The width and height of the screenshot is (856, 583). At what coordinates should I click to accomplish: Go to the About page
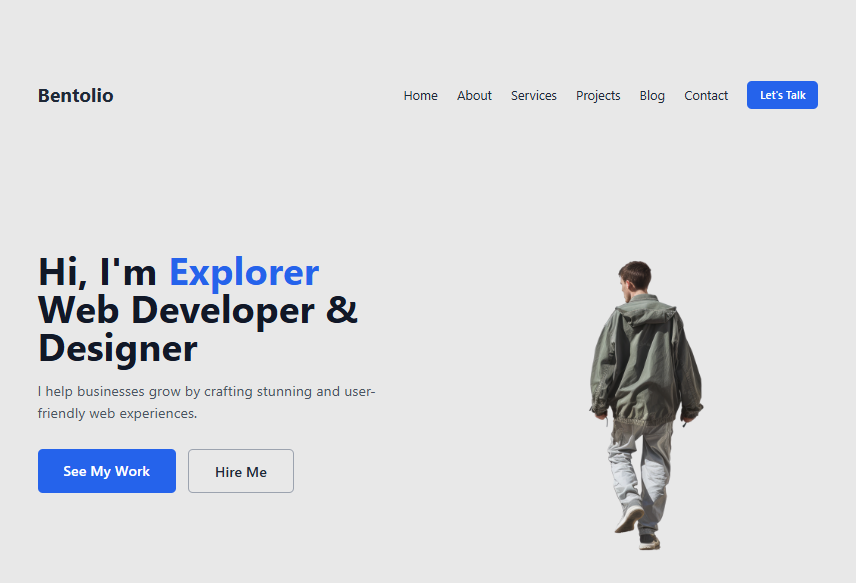[x=474, y=96]
